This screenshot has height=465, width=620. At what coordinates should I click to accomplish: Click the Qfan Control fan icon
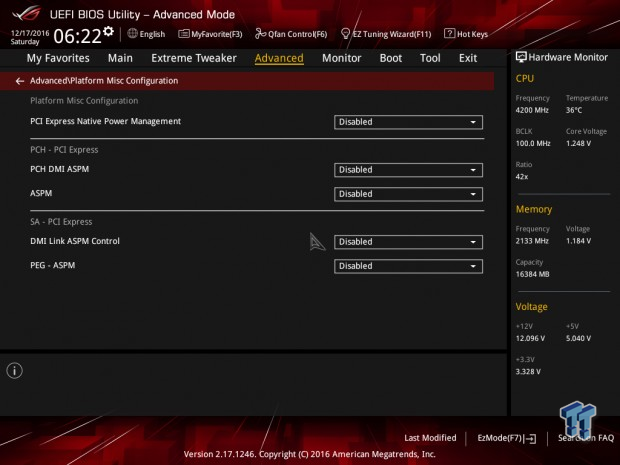click(260, 34)
